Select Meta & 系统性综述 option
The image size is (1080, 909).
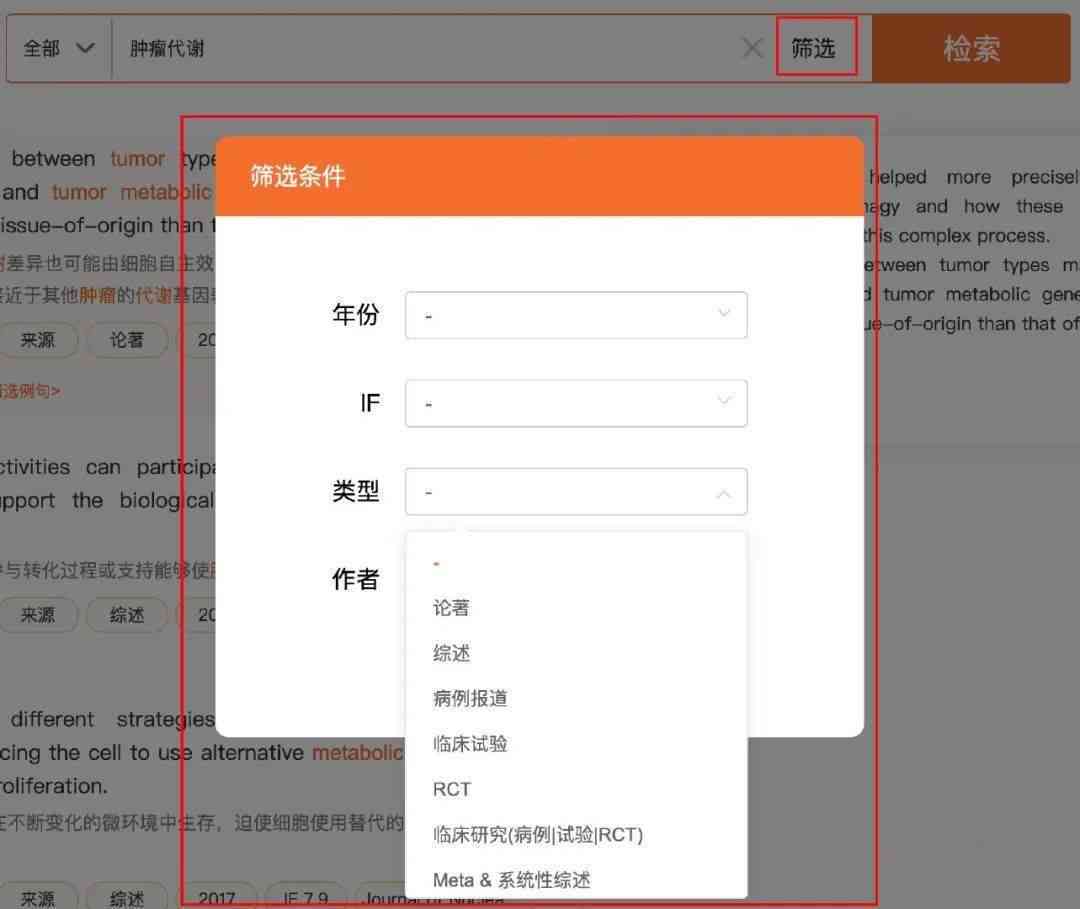(576, 879)
